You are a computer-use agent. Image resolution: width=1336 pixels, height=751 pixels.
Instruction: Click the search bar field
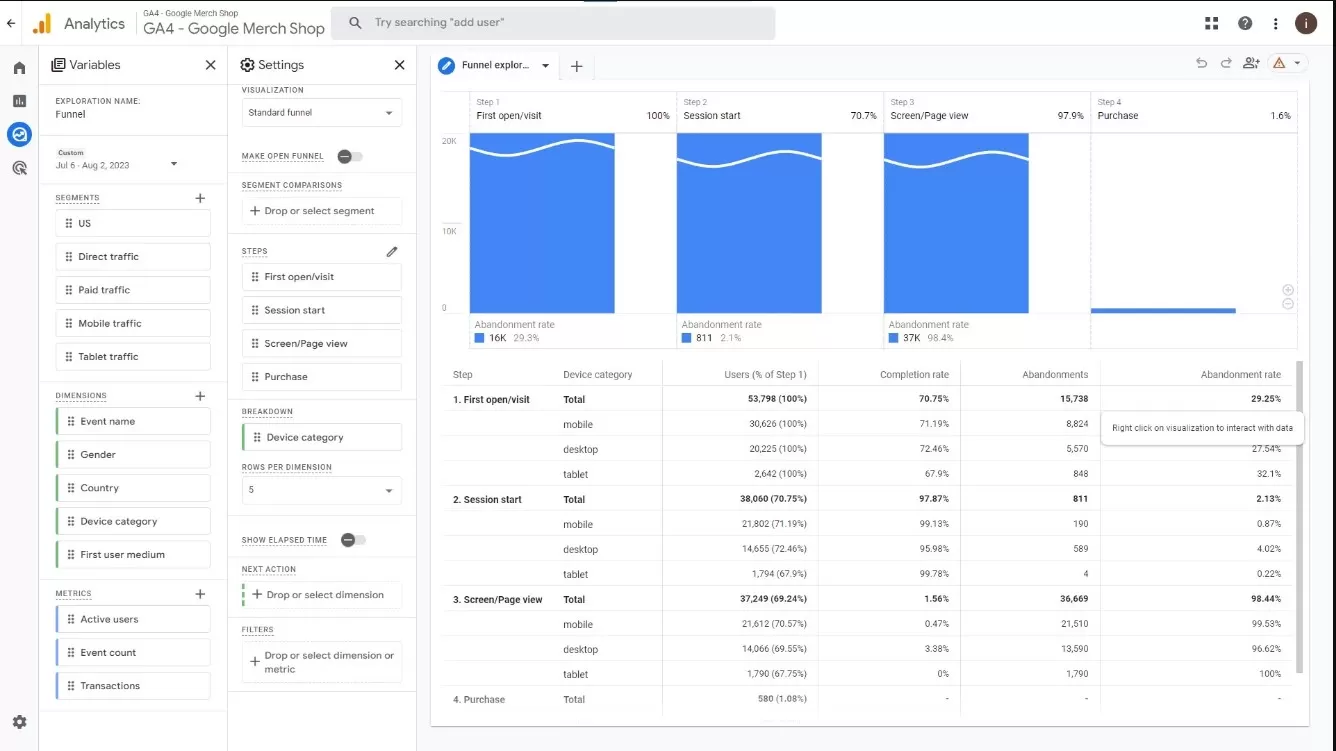point(553,23)
